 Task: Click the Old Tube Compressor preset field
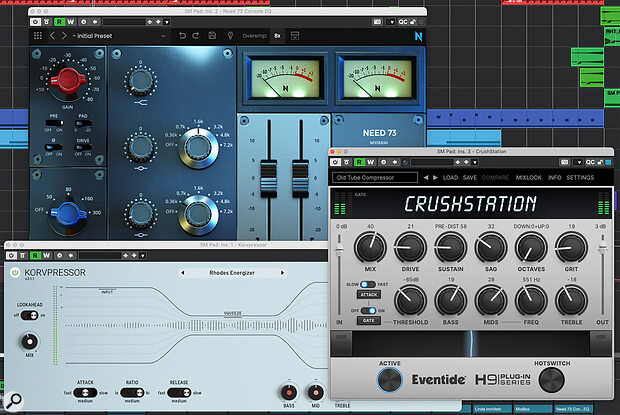click(375, 177)
